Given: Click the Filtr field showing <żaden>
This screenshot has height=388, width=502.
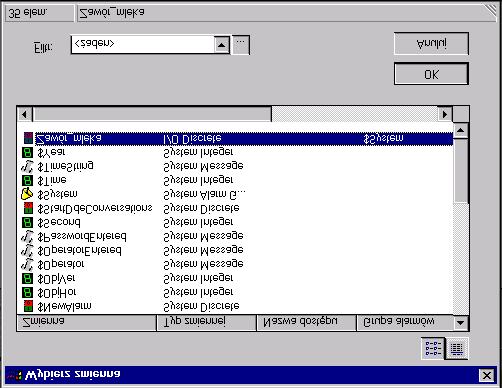Looking at the screenshot, I should point(143,45).
